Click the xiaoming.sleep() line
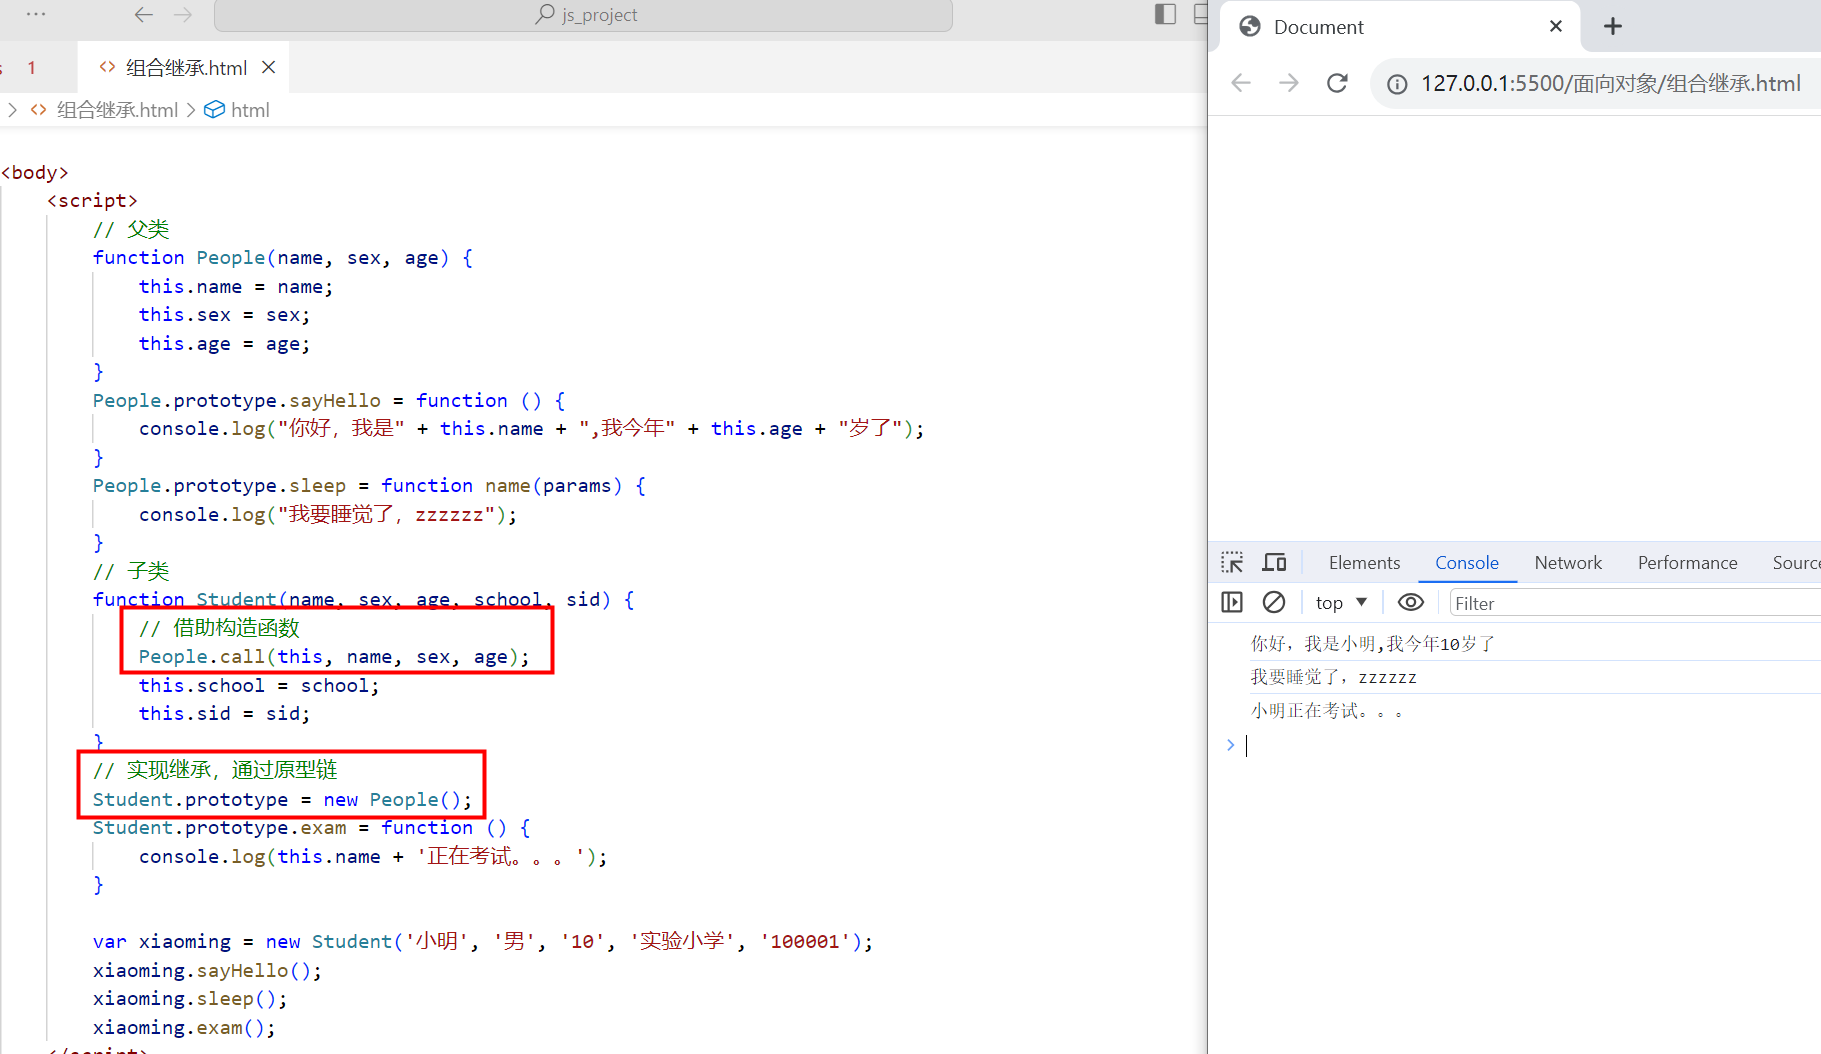This screenshot has width=1821, height=1054. [x=190, y=999]
